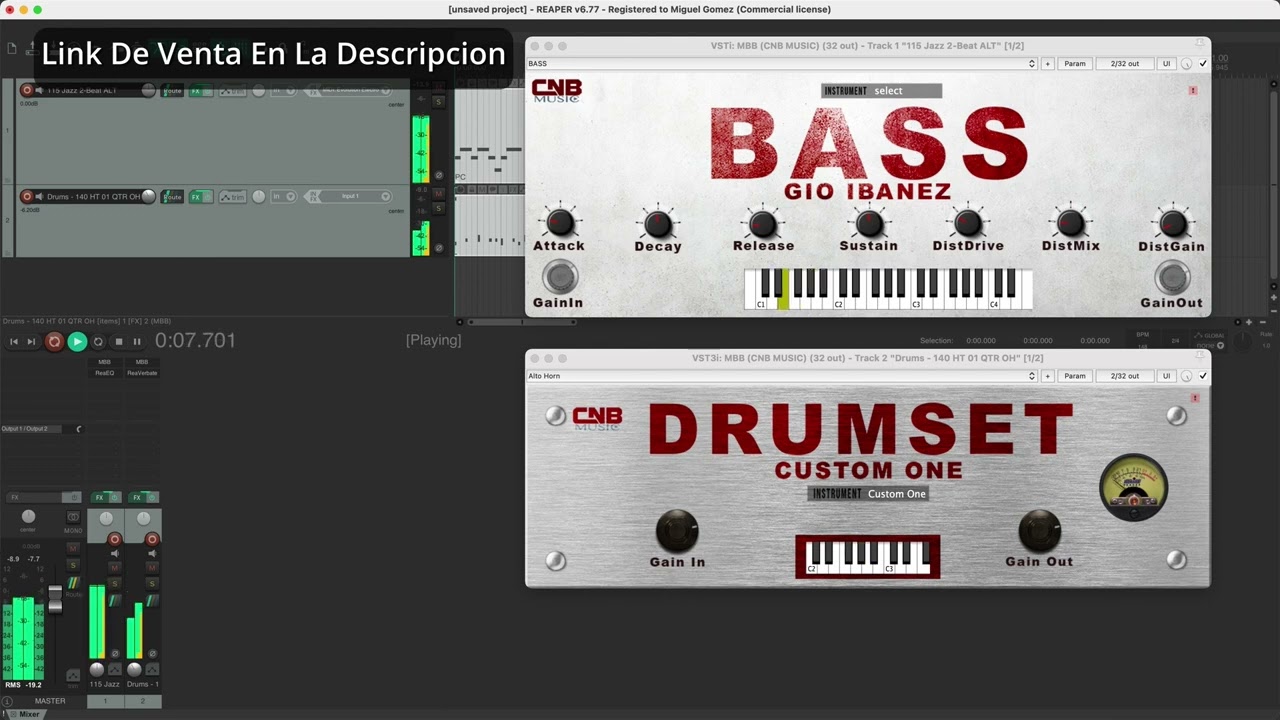Open master FX chain in mixer
The image size is (1280, 720).
pos(35,497)
